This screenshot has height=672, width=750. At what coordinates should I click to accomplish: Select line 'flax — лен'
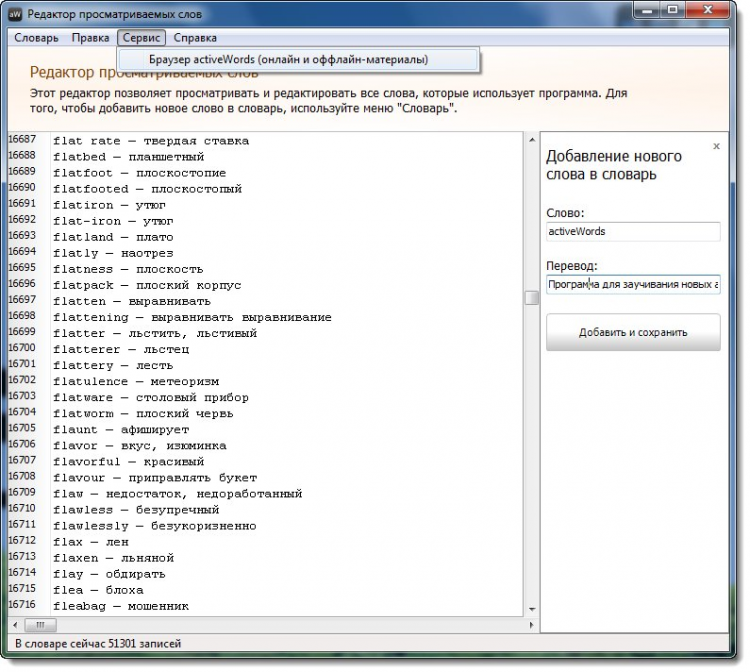click(x=90, y=542)
